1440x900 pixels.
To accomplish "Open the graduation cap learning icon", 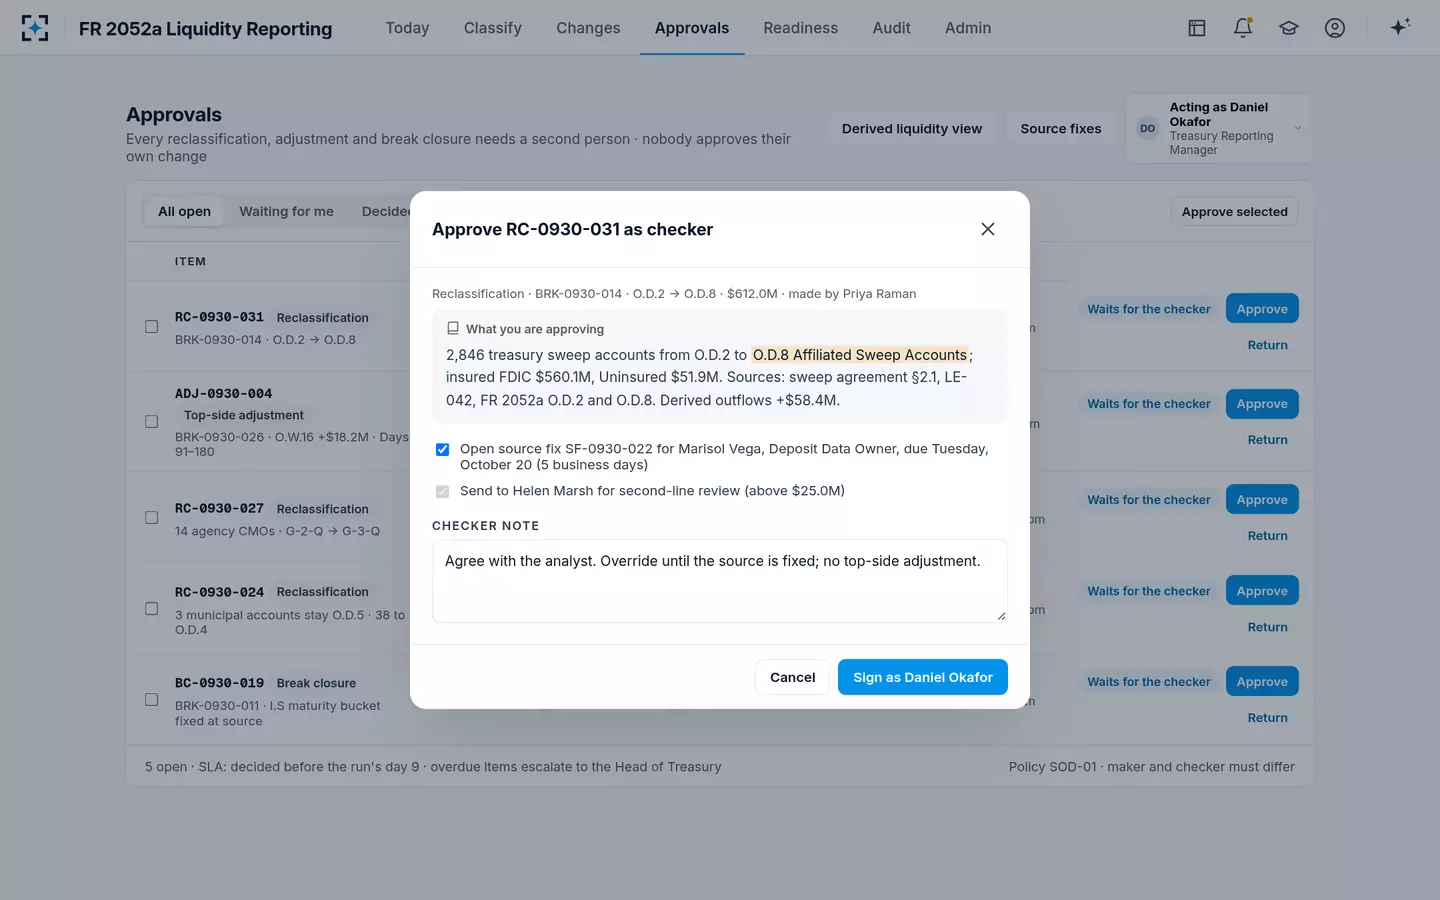I will 1289,28.
